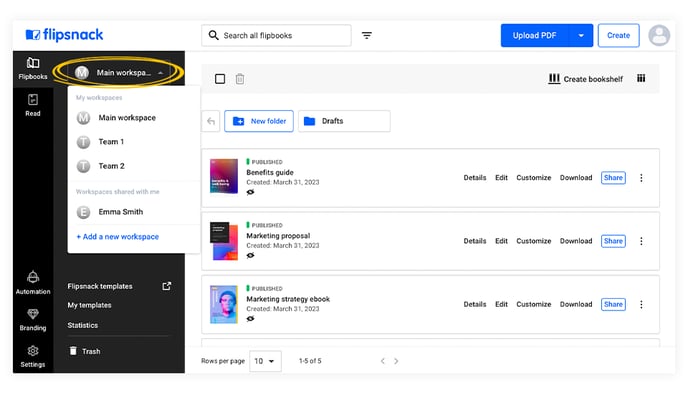Toggle visibility eye icon for Marketing proposal
Viewport: 688px width, 394px height.
[x=250, y=255]
